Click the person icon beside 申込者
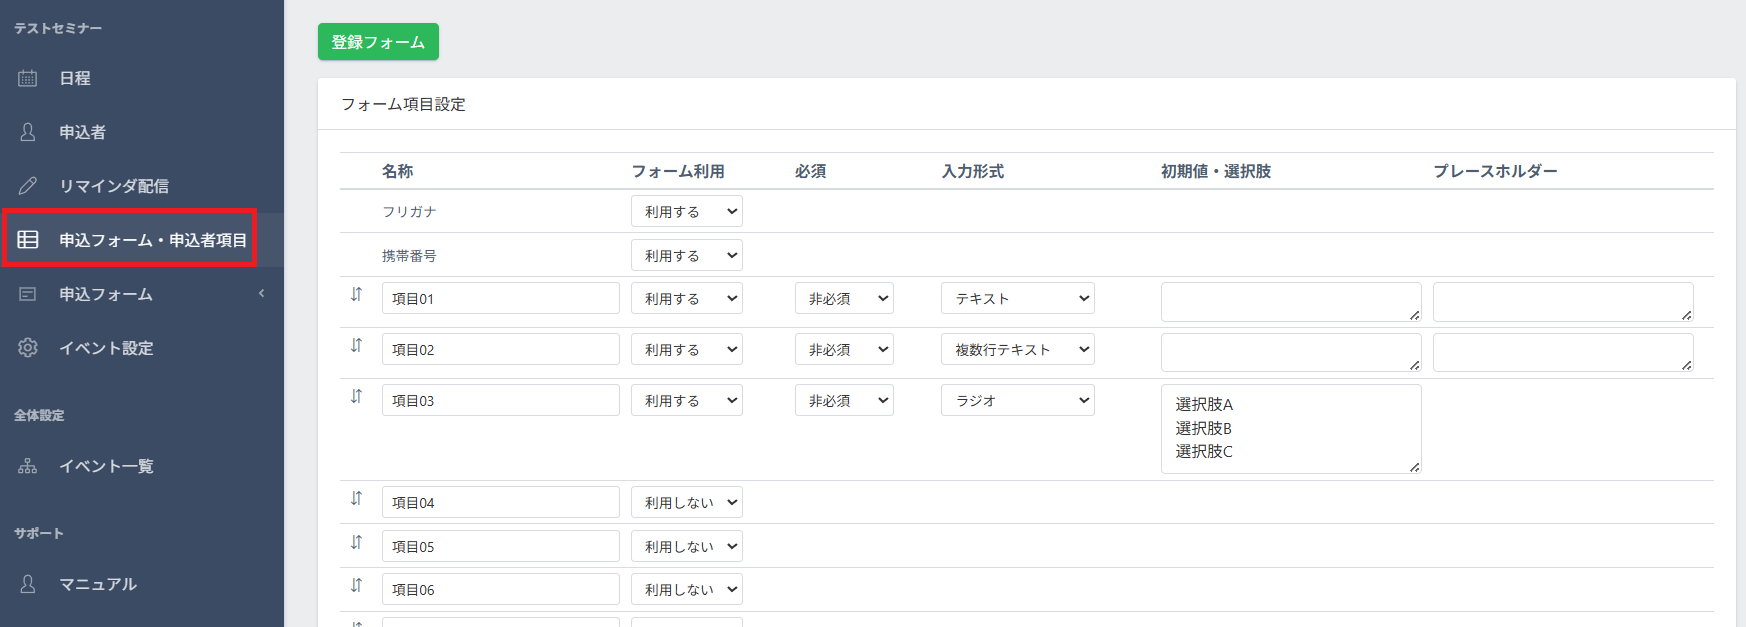This screenshot has height=627, width=1746. [x=28, y=132]
